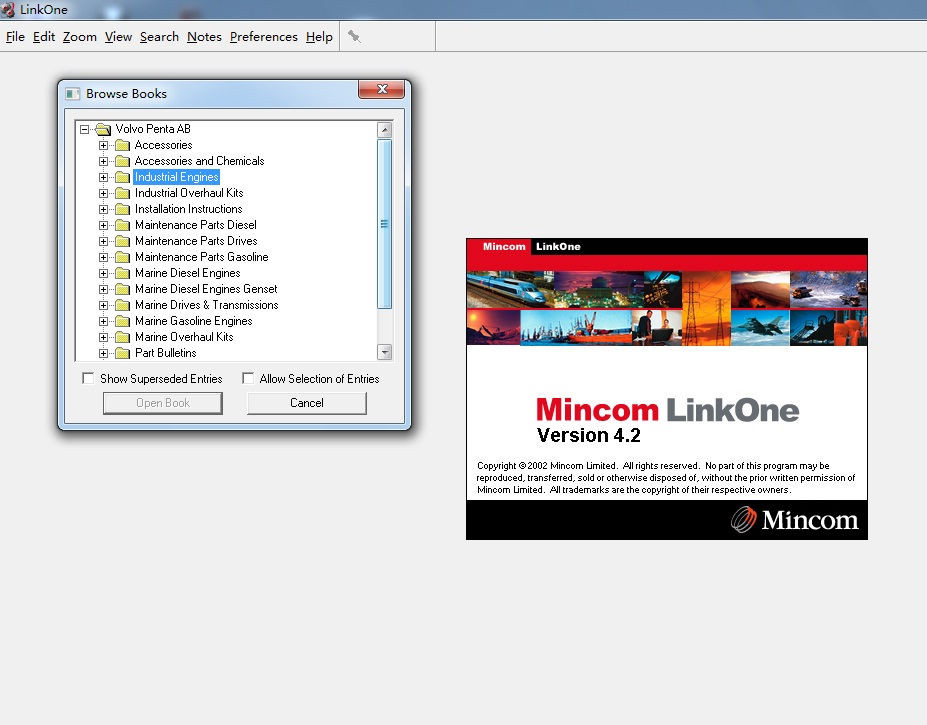Select Maintenance Parts Gasoline entry
Viewport: 927px width, 725px height.
tap(202, 257)
